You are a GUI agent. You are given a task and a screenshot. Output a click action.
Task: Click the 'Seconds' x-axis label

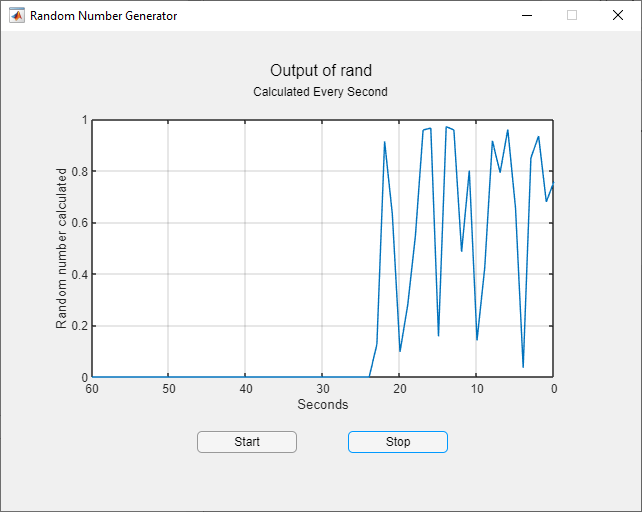(x=323, y=404)
